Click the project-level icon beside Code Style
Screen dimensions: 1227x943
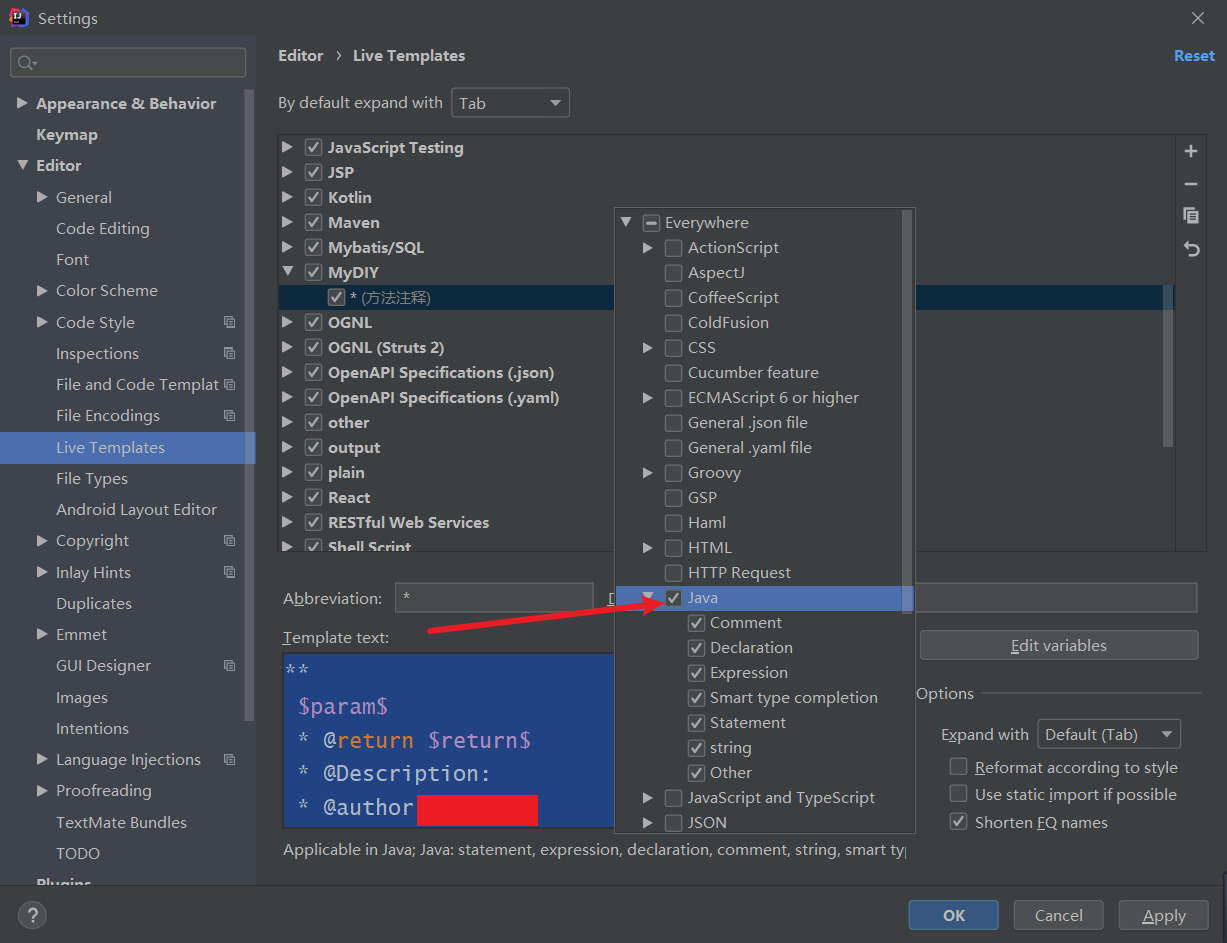tap(230, 322)
